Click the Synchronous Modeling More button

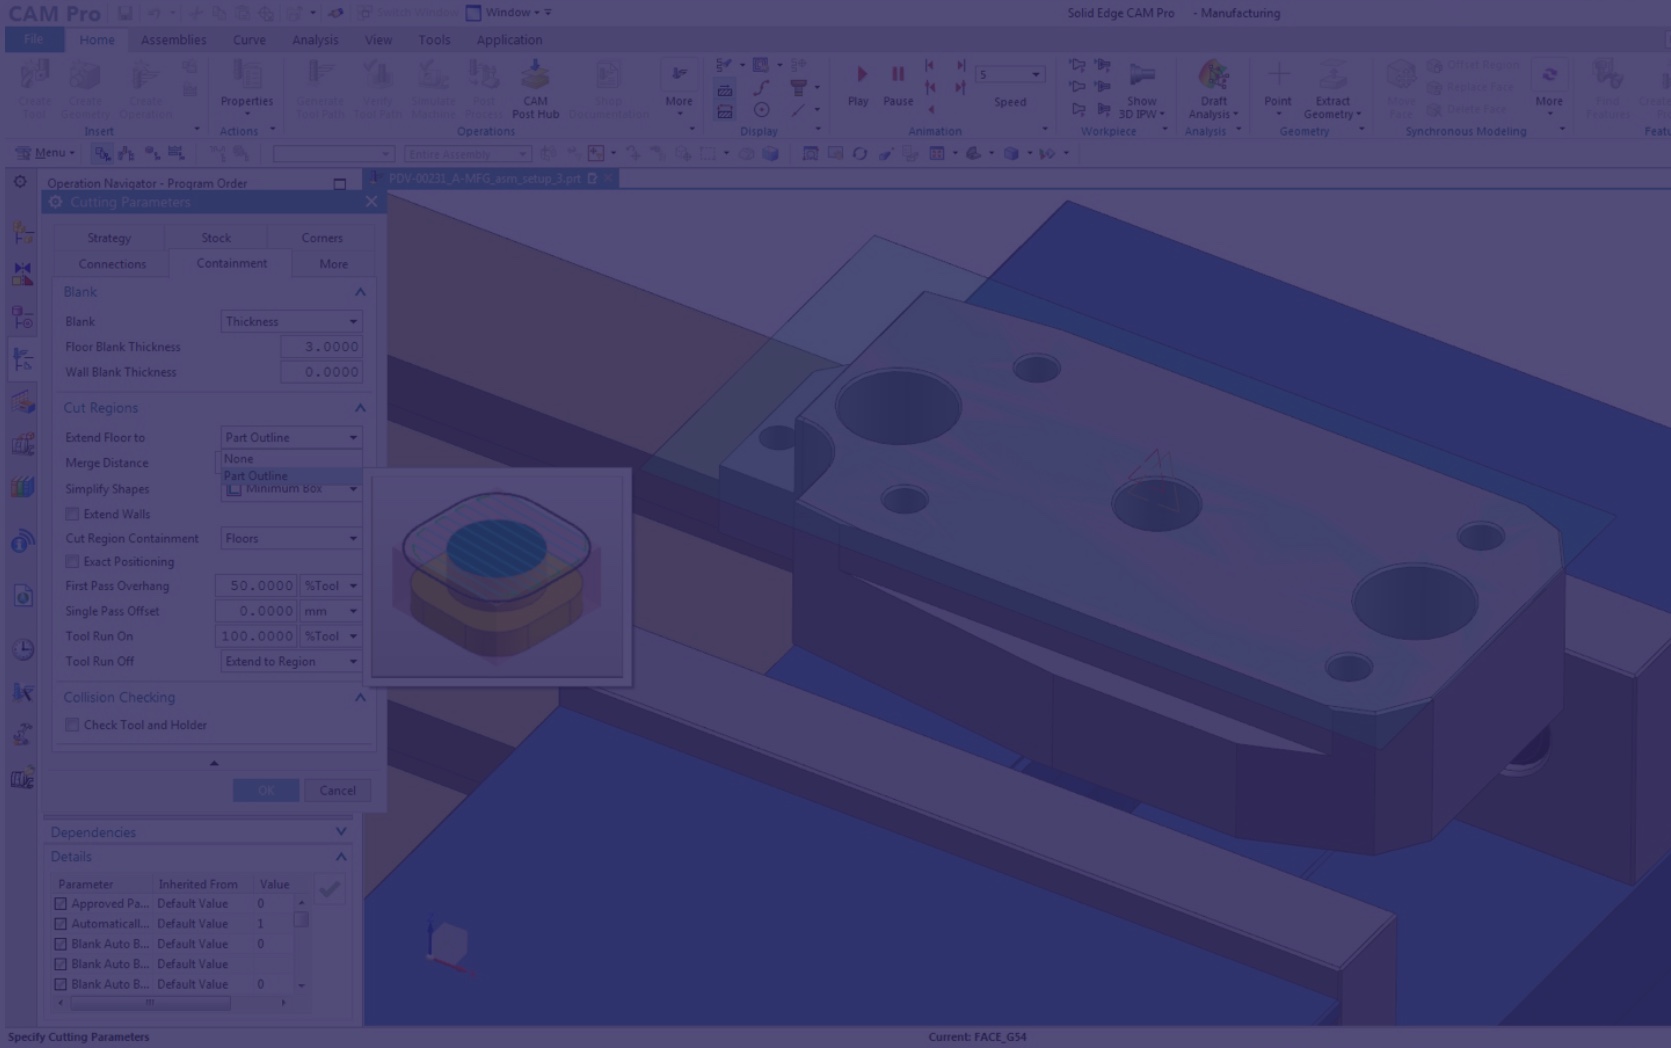tap(1548, 87)
